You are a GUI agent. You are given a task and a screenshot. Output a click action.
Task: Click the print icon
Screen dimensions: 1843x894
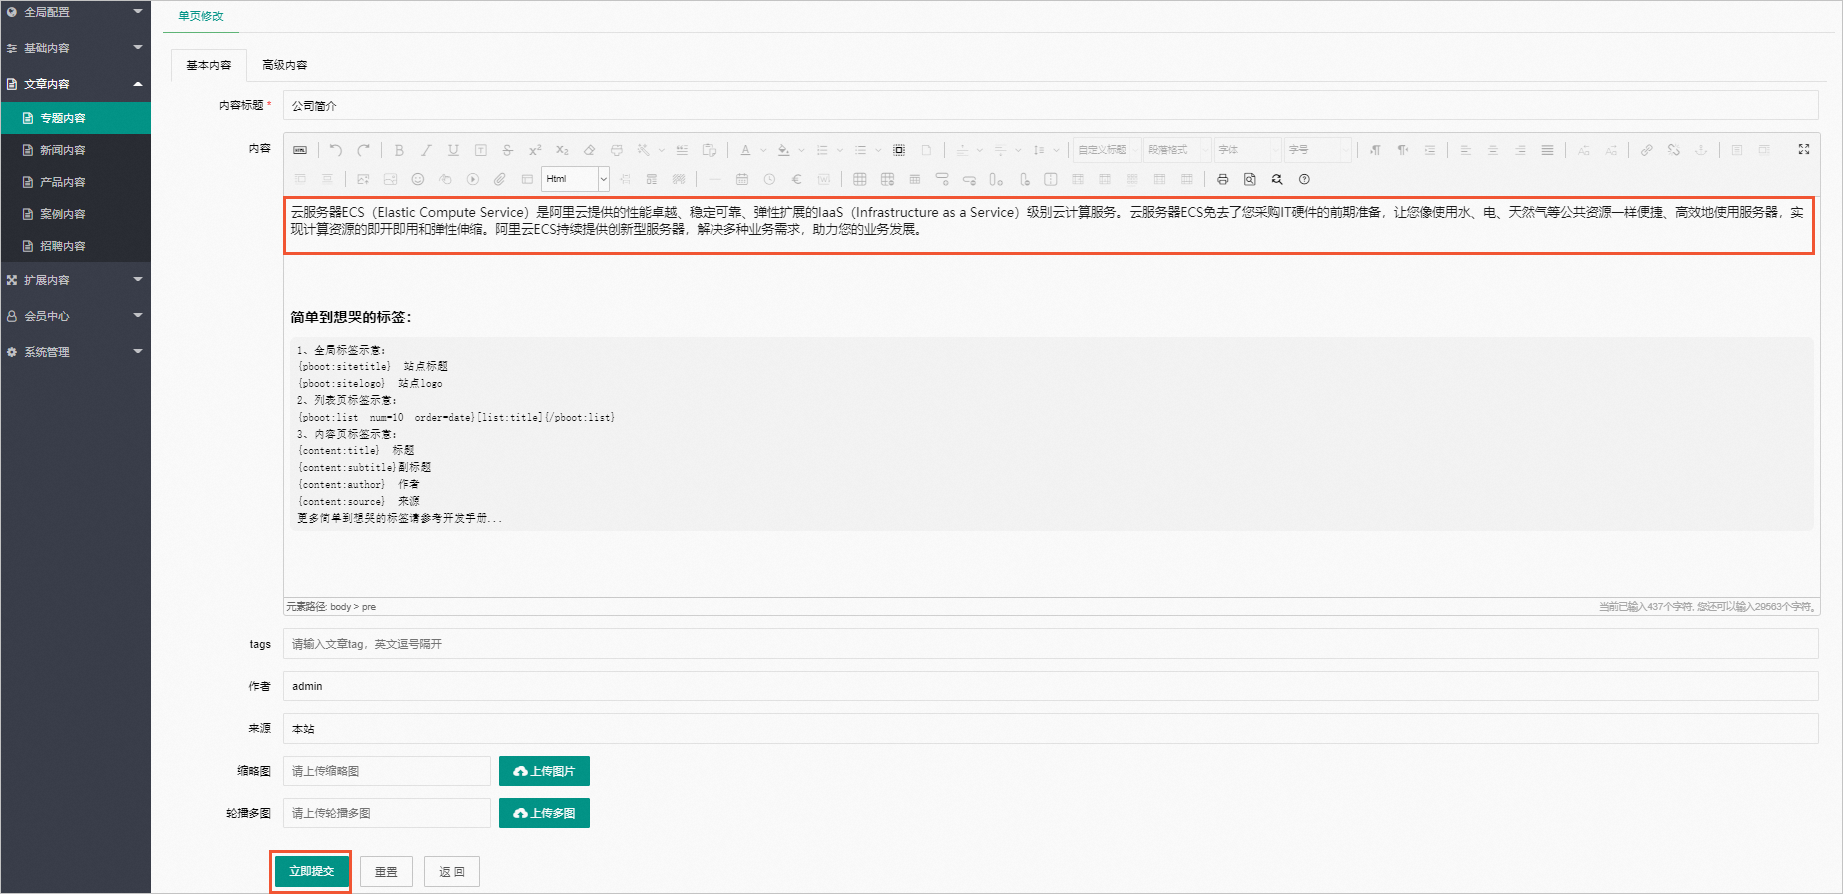[1222, 179]
